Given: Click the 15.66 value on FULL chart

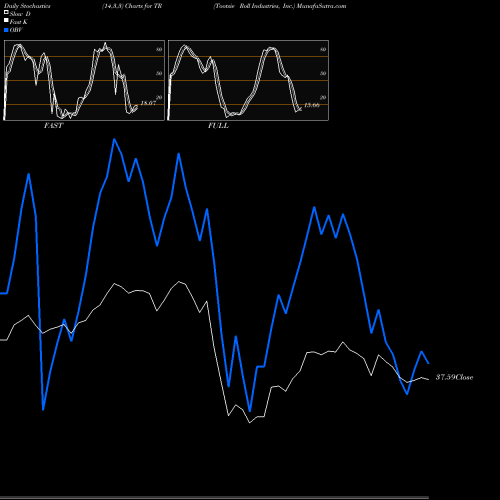Looking at the screenshot, I should pos(312,105).
